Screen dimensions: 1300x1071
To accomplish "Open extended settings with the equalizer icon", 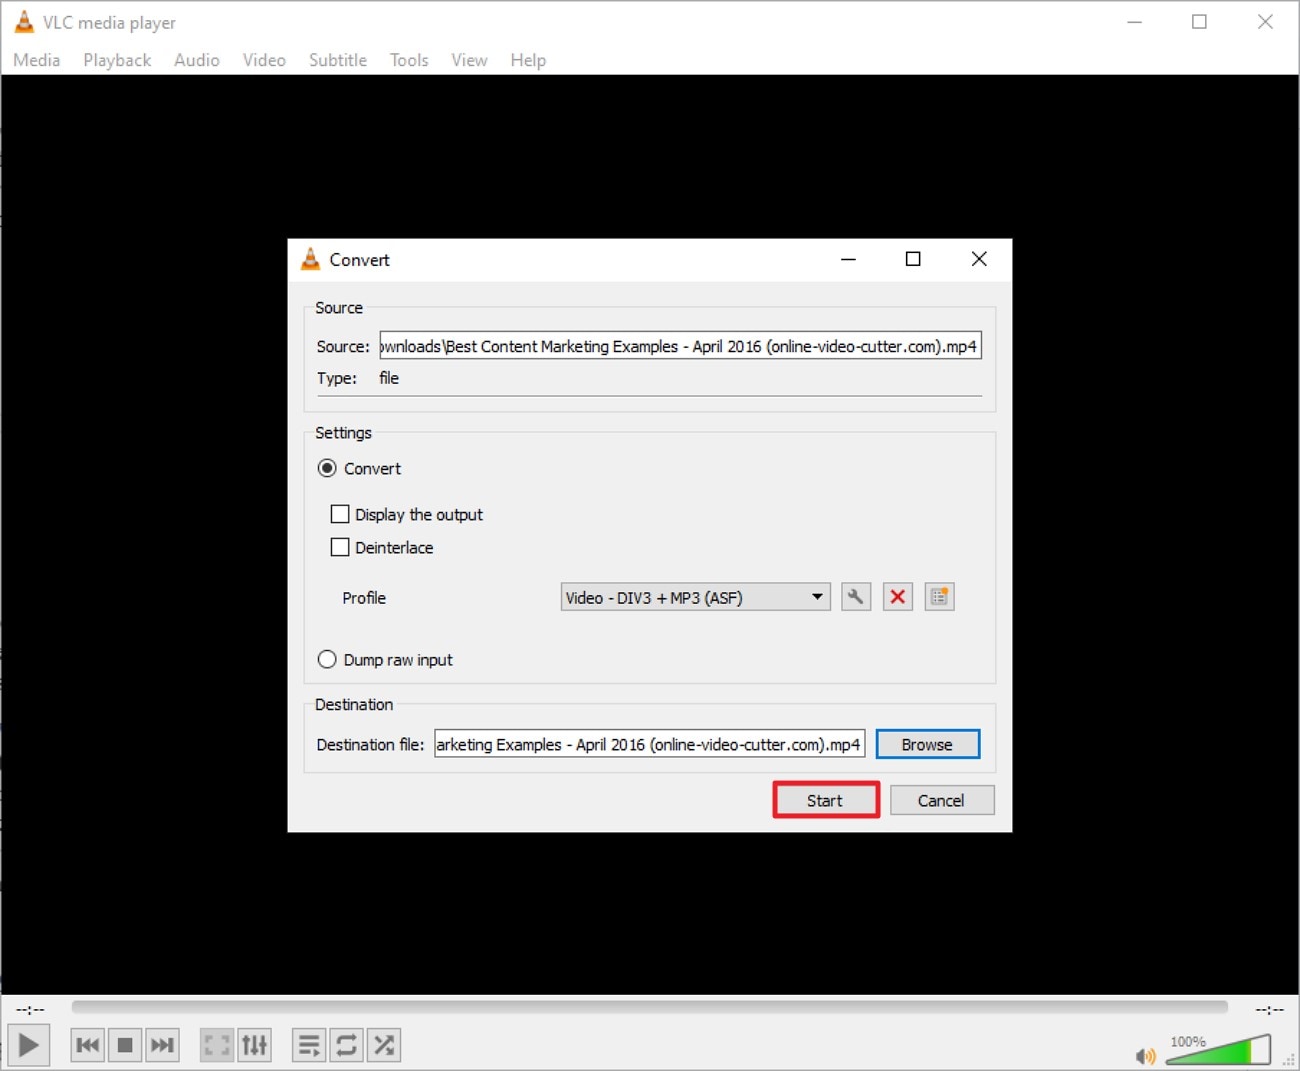I will 255,1044.
